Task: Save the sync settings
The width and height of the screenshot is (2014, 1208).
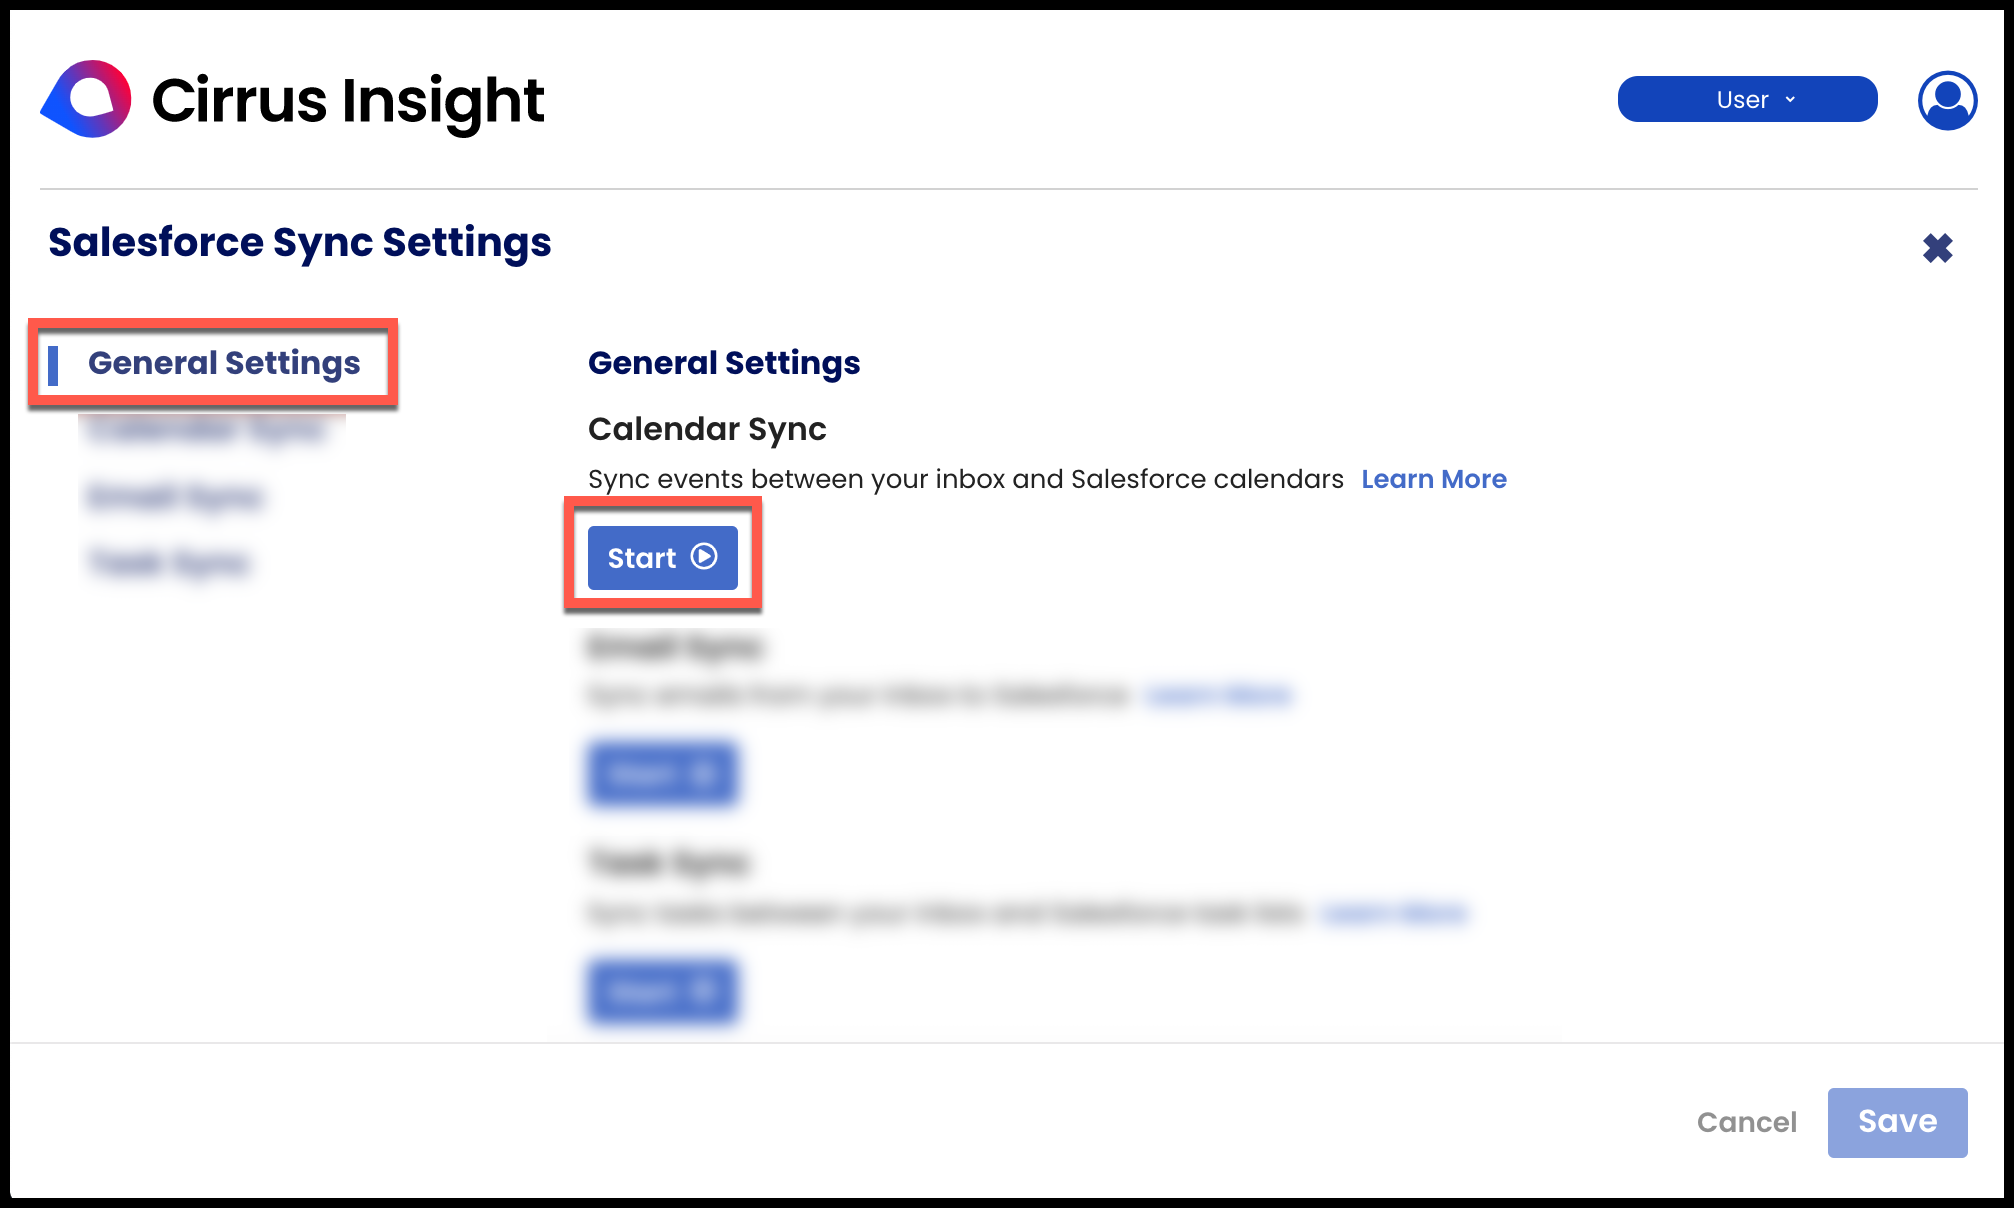Action: pyautogui.click(x=1896, y=1122)
